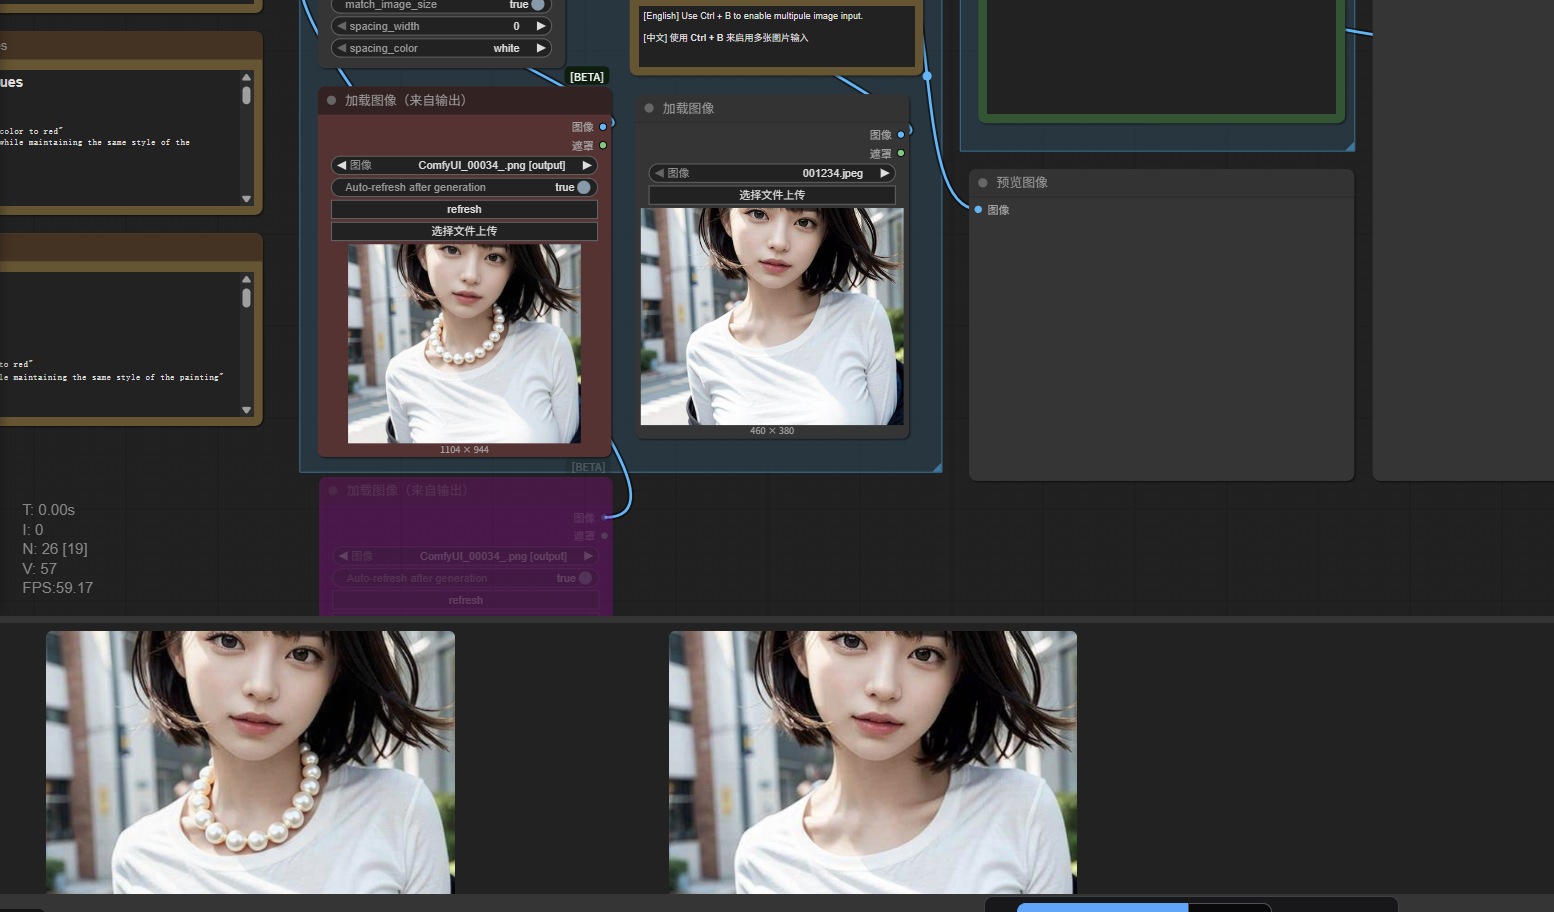Click the 图像 output port on the 001234.jpeg node
This screenshot has height=912, width=1554.
click(901, 134)
